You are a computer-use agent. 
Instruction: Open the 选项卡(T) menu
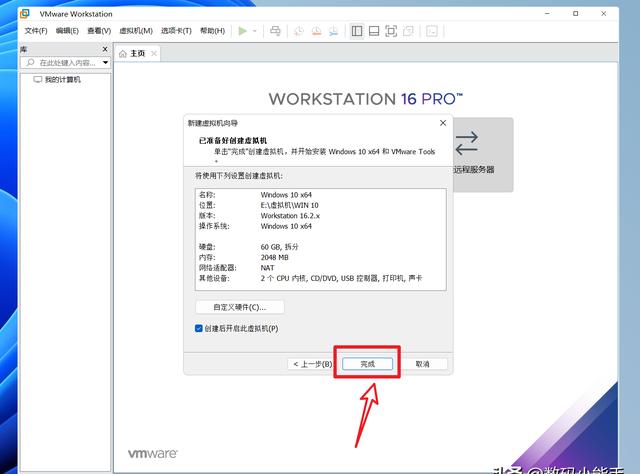tap(176, 31)
